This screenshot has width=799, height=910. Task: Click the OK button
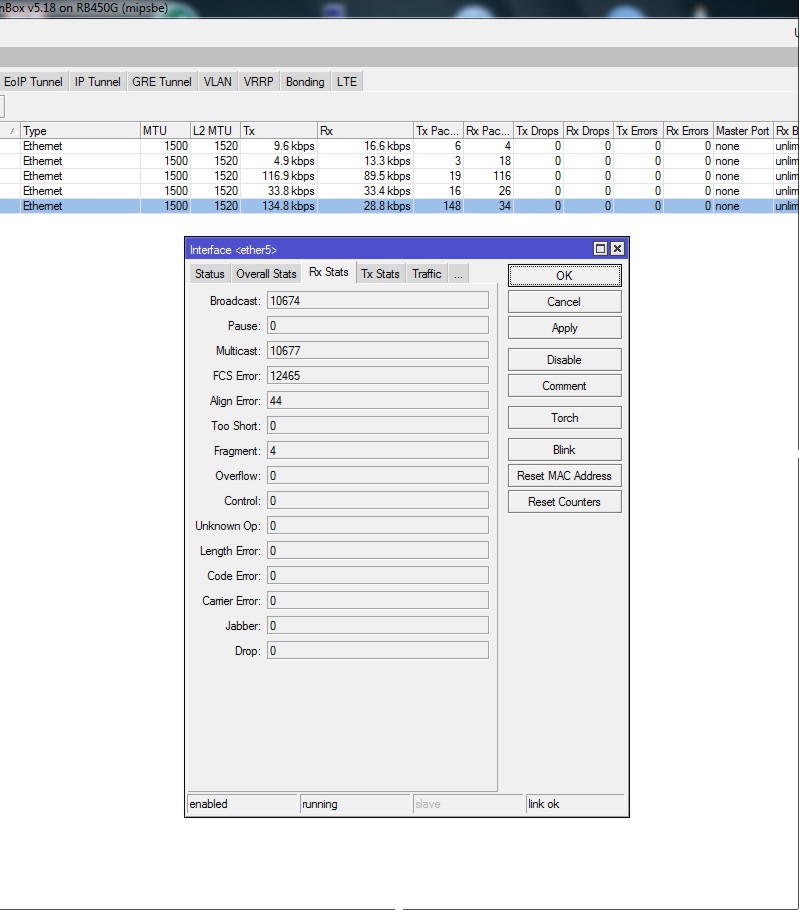[564, 276]
